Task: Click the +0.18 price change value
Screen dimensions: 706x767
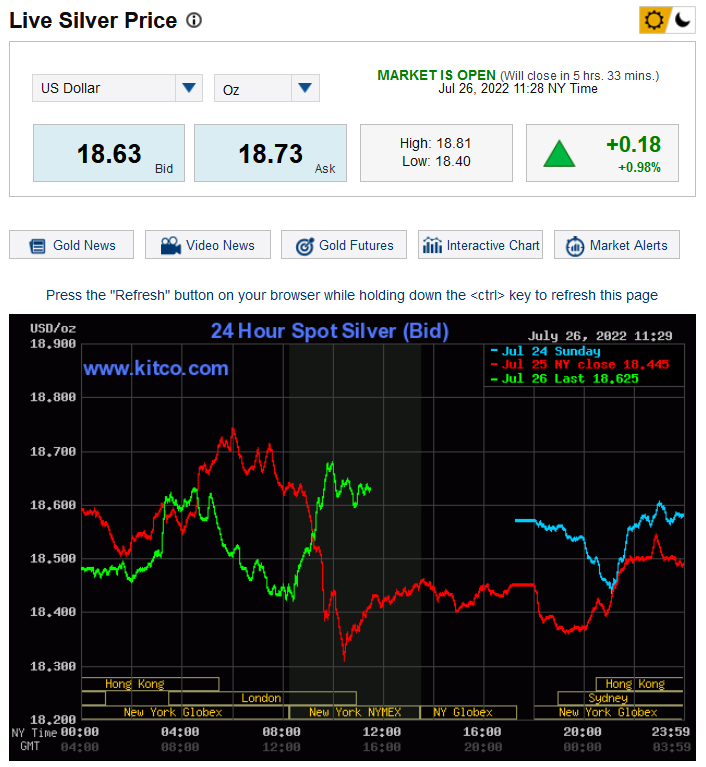Action: (x=633, y=145)
